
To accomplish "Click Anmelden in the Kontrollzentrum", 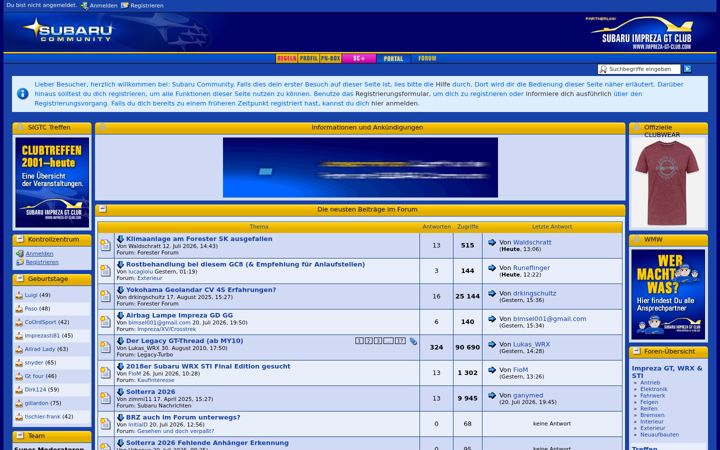I will pyautogui.click(x=39, y=253).
